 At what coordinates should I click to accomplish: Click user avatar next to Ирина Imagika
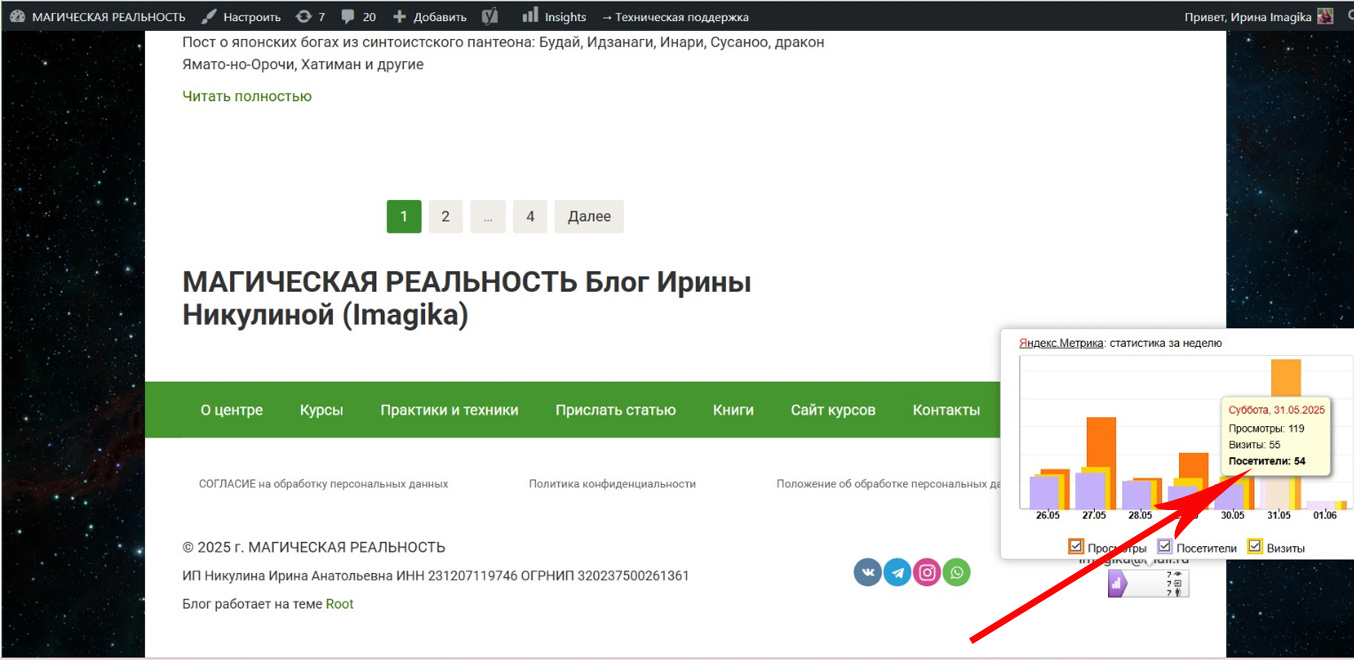(1325, 17)
